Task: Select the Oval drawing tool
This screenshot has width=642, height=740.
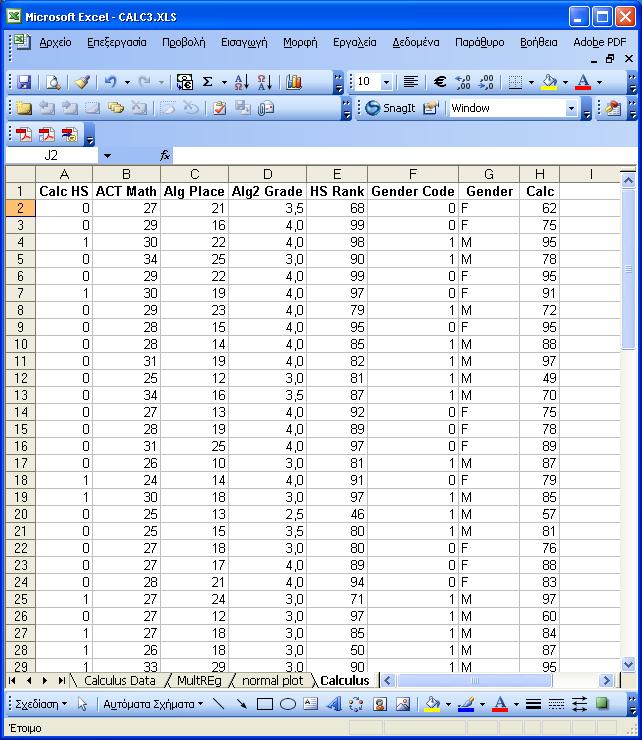Action: pos(288,704)
